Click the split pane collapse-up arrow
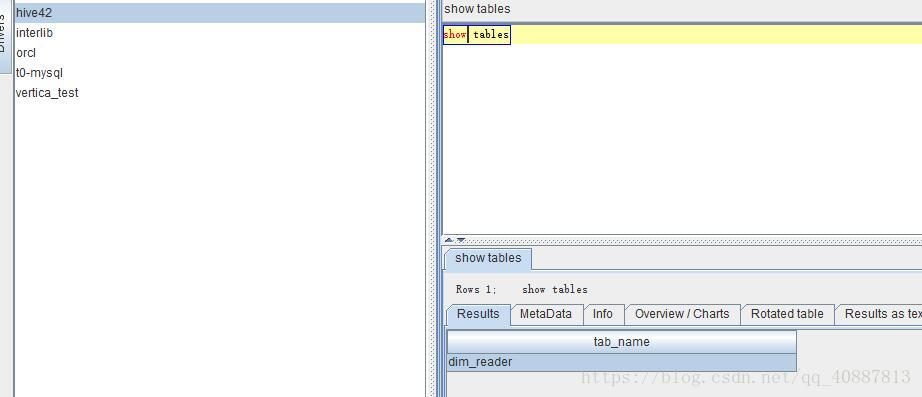Image resolution: width=922 pixels, height=397 pixels. [x=449, y=240]
